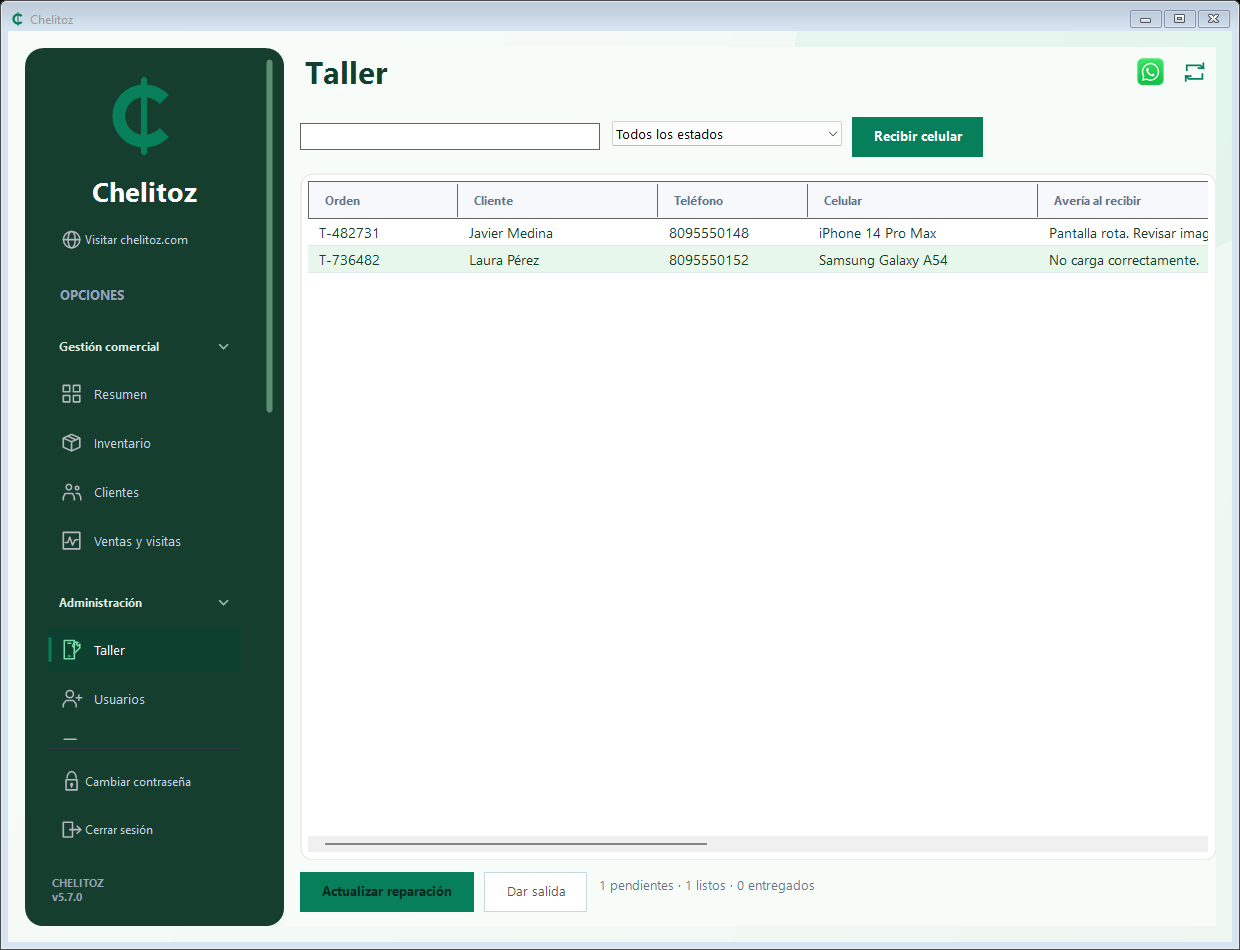Screen dimensions: 1240x950
Task: Open the Clientes section
Action: pyautogui.click(x=145, y=492)
